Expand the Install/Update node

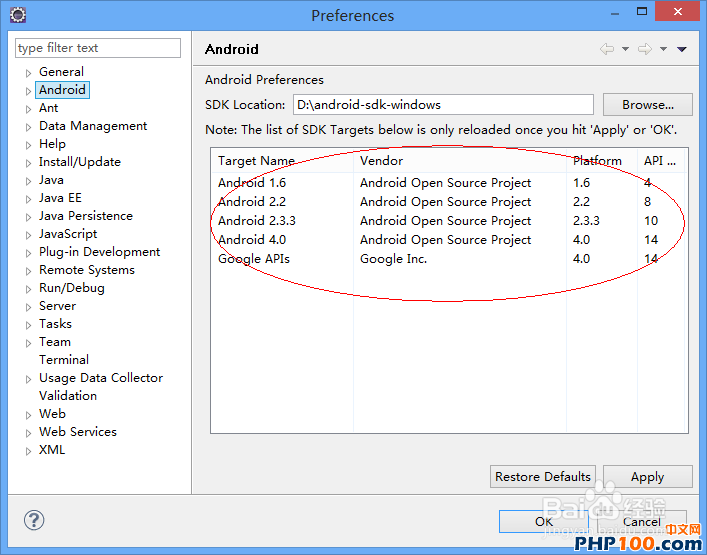coord(28,163)
